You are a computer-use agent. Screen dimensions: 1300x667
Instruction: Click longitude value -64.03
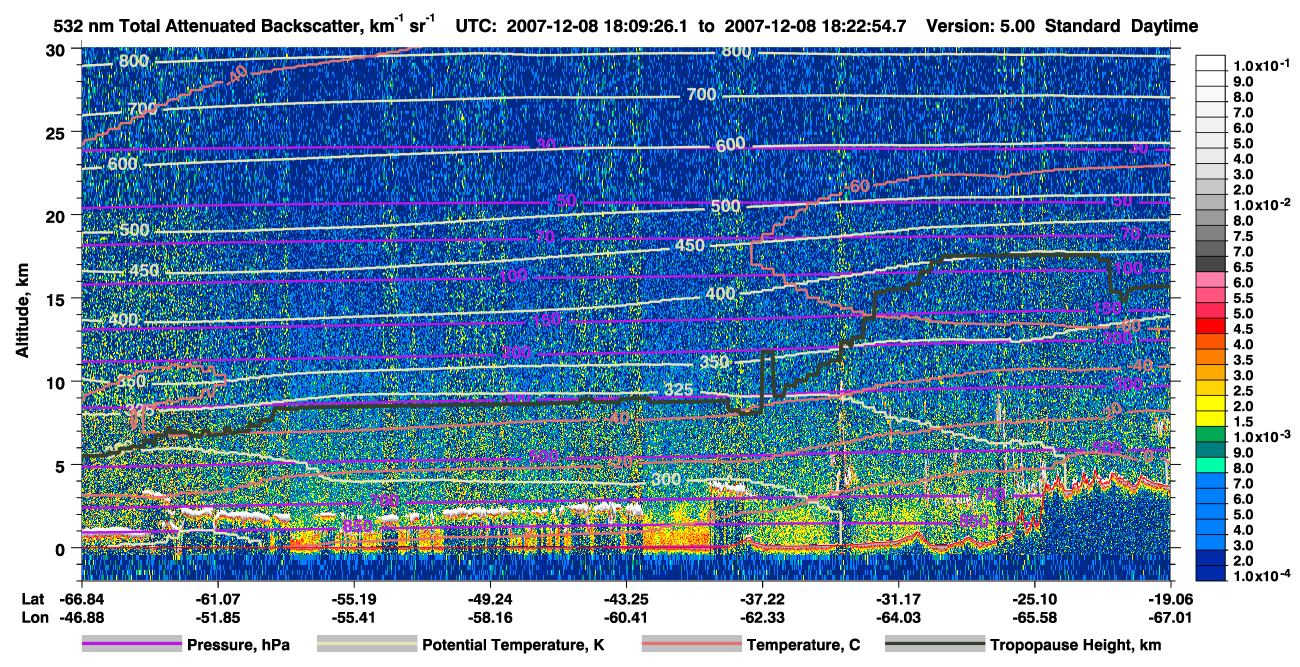(x=899, y=617)
